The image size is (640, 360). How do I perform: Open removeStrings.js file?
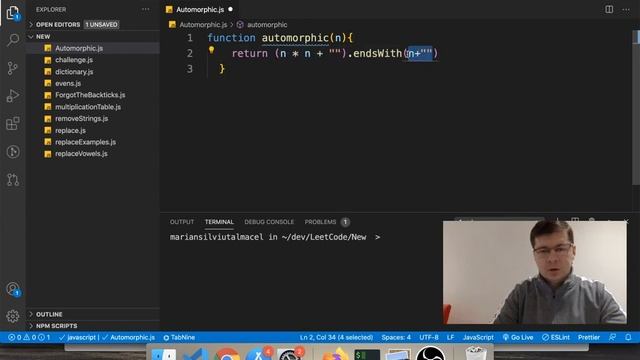coord(82,119)
